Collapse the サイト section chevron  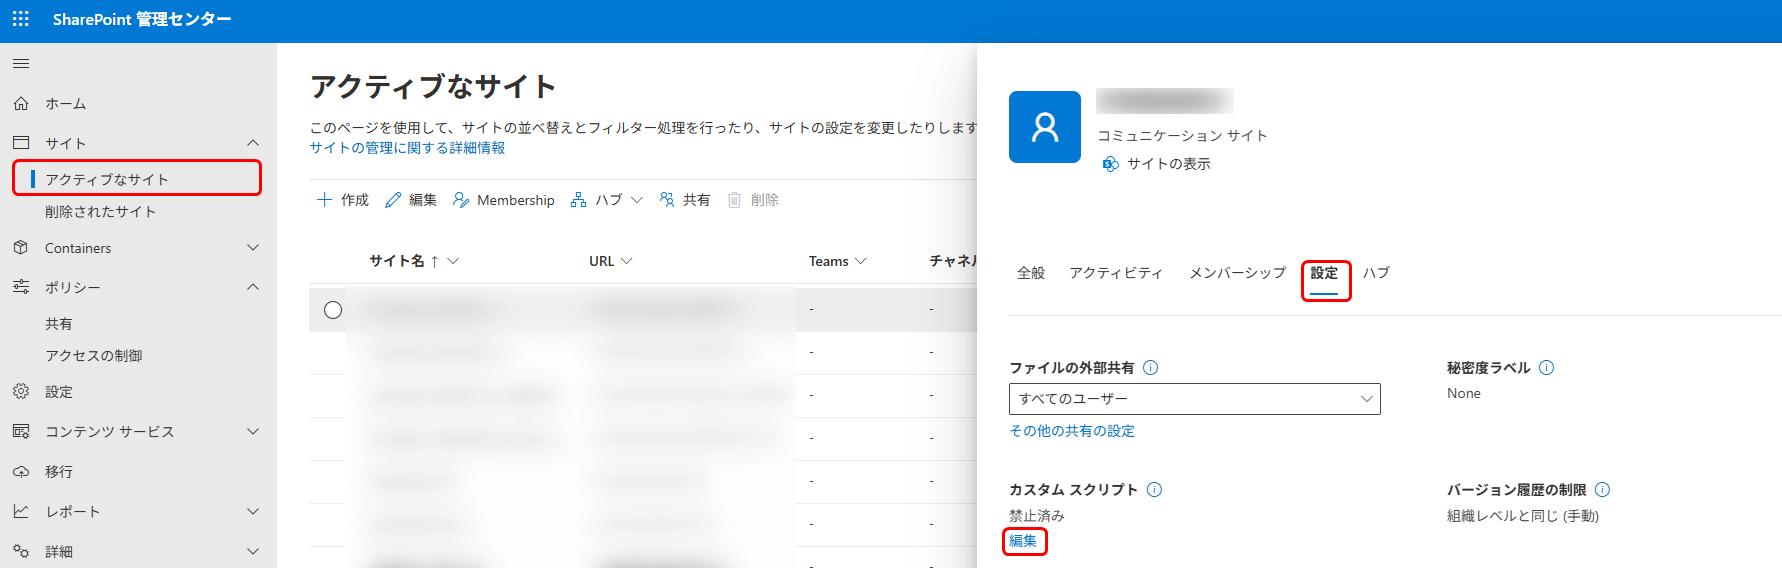pos(253,143)
